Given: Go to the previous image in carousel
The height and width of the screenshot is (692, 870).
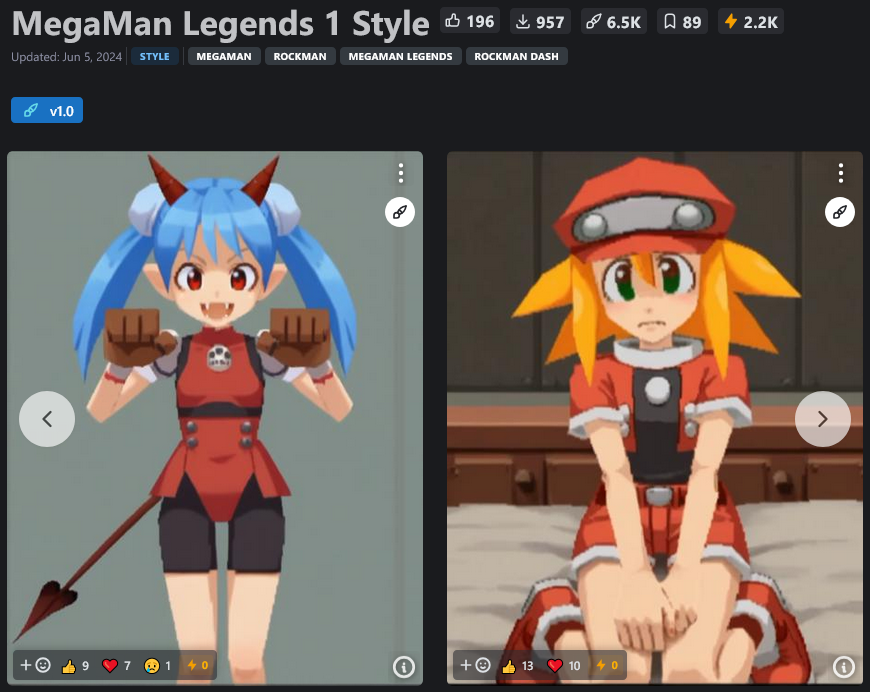Looking at the screenshot, I should tap(47, 419).
